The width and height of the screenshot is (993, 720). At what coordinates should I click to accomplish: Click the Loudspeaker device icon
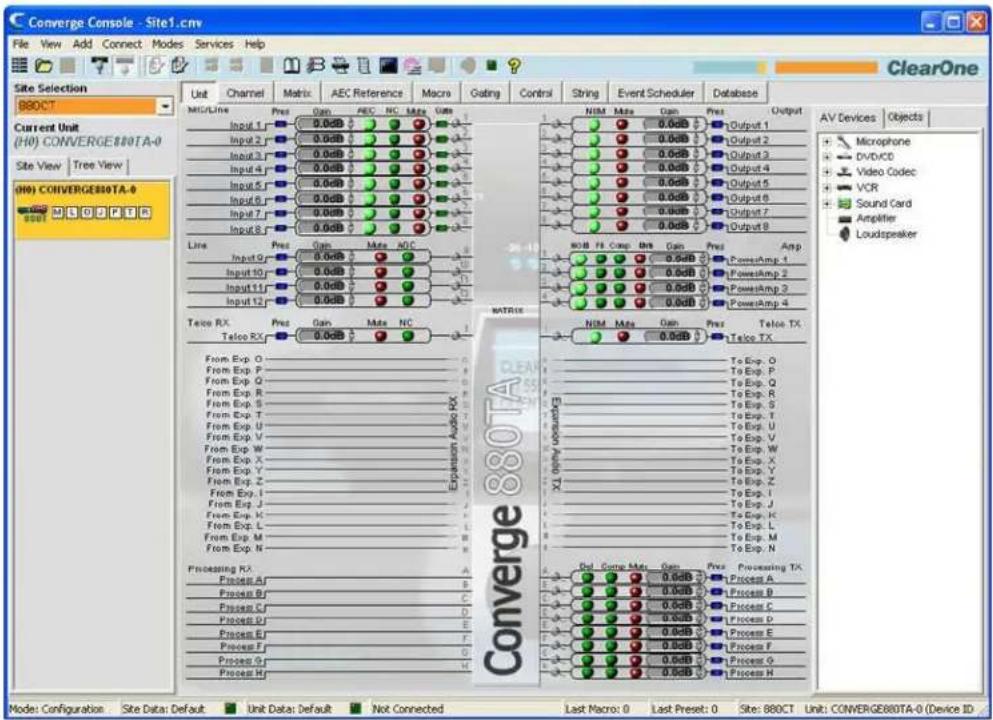(x=844, y=234)
